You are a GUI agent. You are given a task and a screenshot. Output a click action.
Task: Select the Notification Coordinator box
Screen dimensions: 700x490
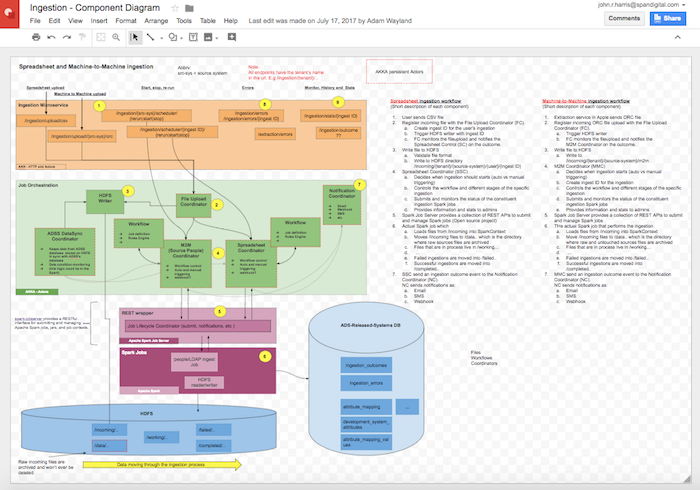click(342, 205)
